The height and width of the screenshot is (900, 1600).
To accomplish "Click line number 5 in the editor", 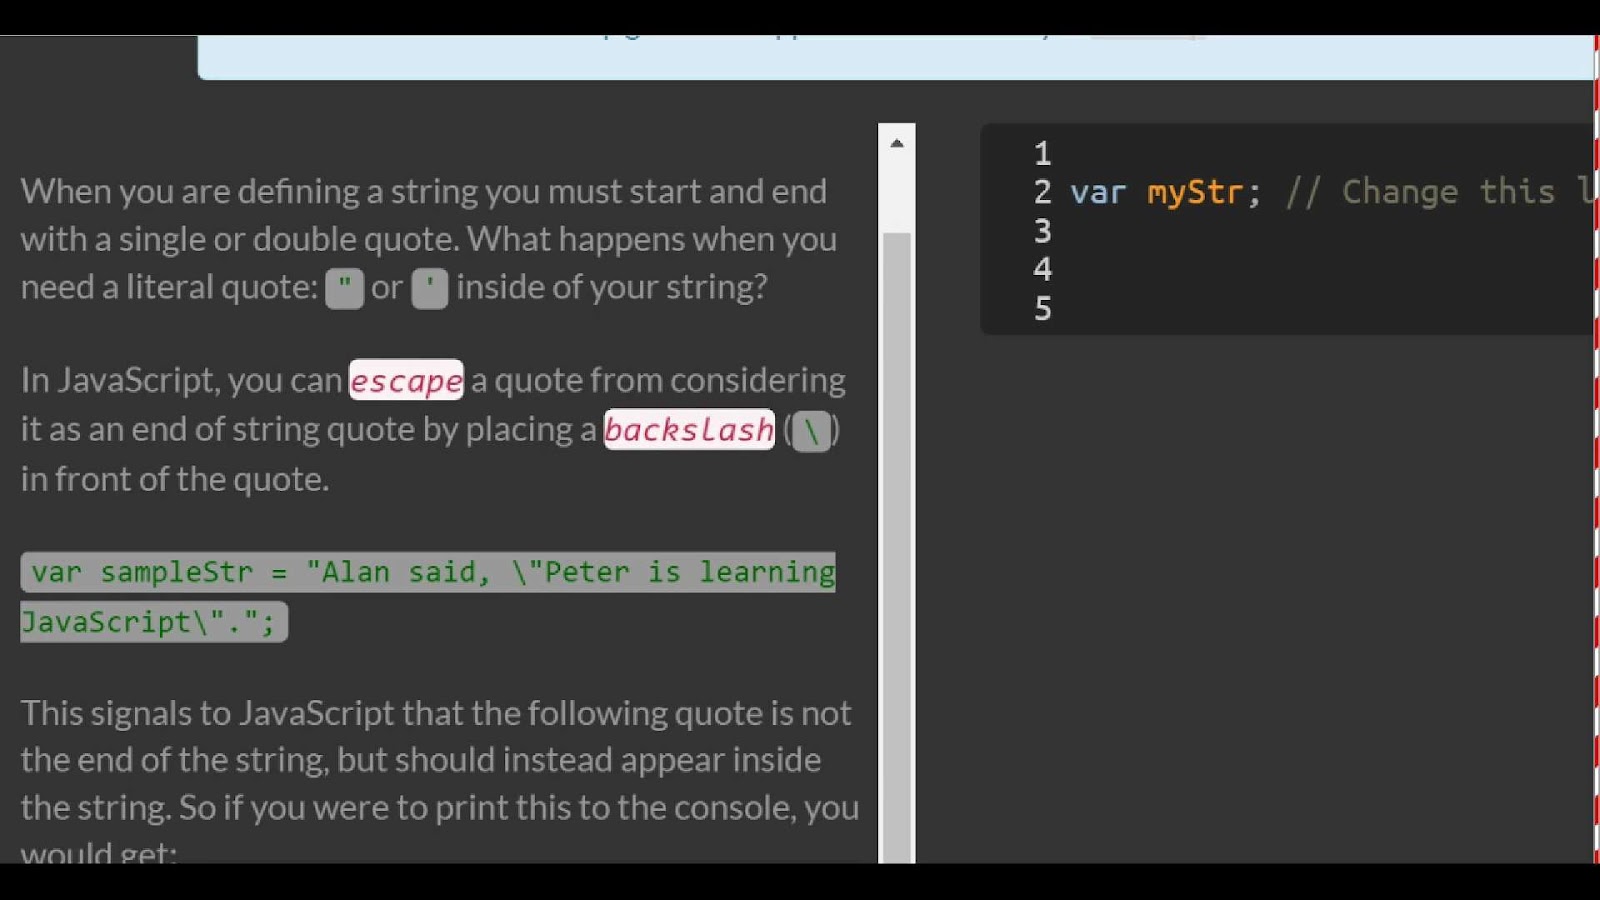I will 1042,310.
